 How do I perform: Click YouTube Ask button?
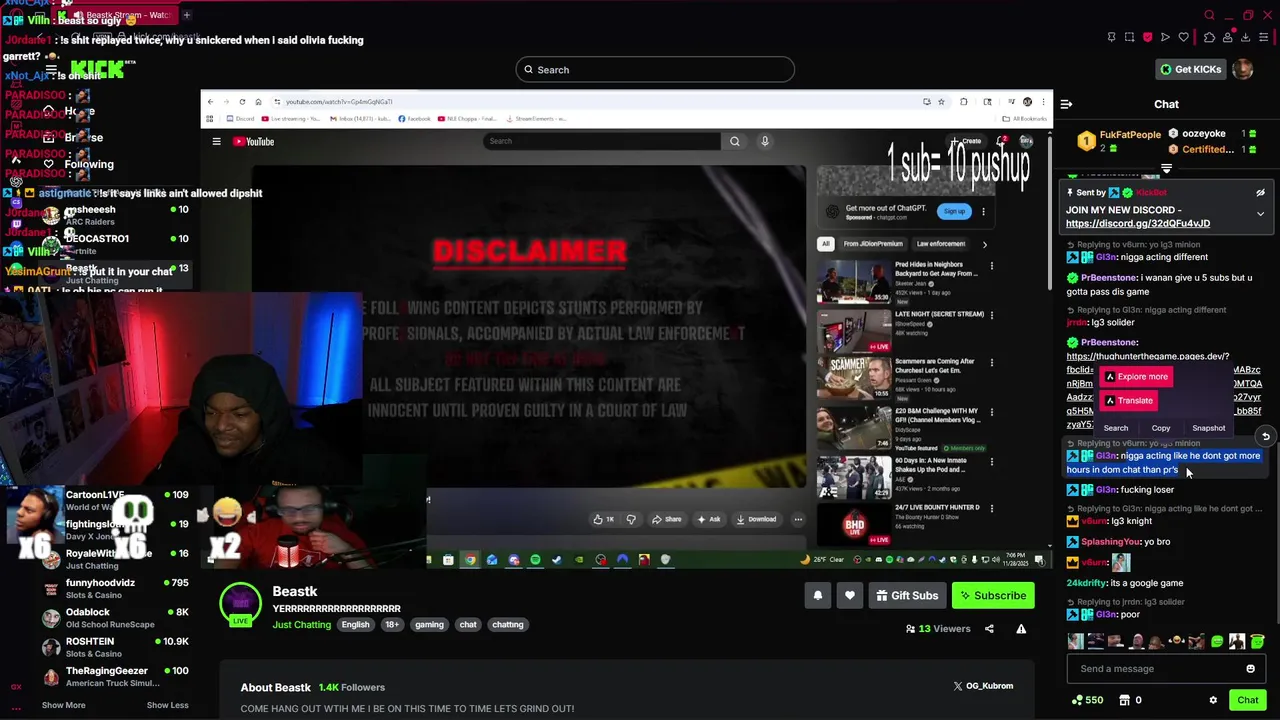click(x=709, y=520)
